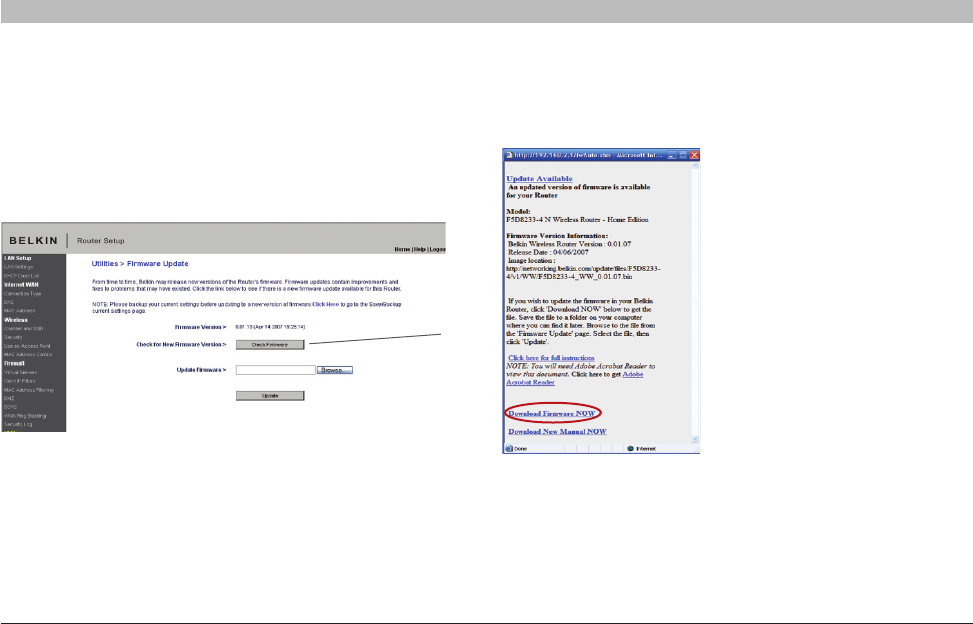Open MAC Address under Internet WAN

[20, 311]
